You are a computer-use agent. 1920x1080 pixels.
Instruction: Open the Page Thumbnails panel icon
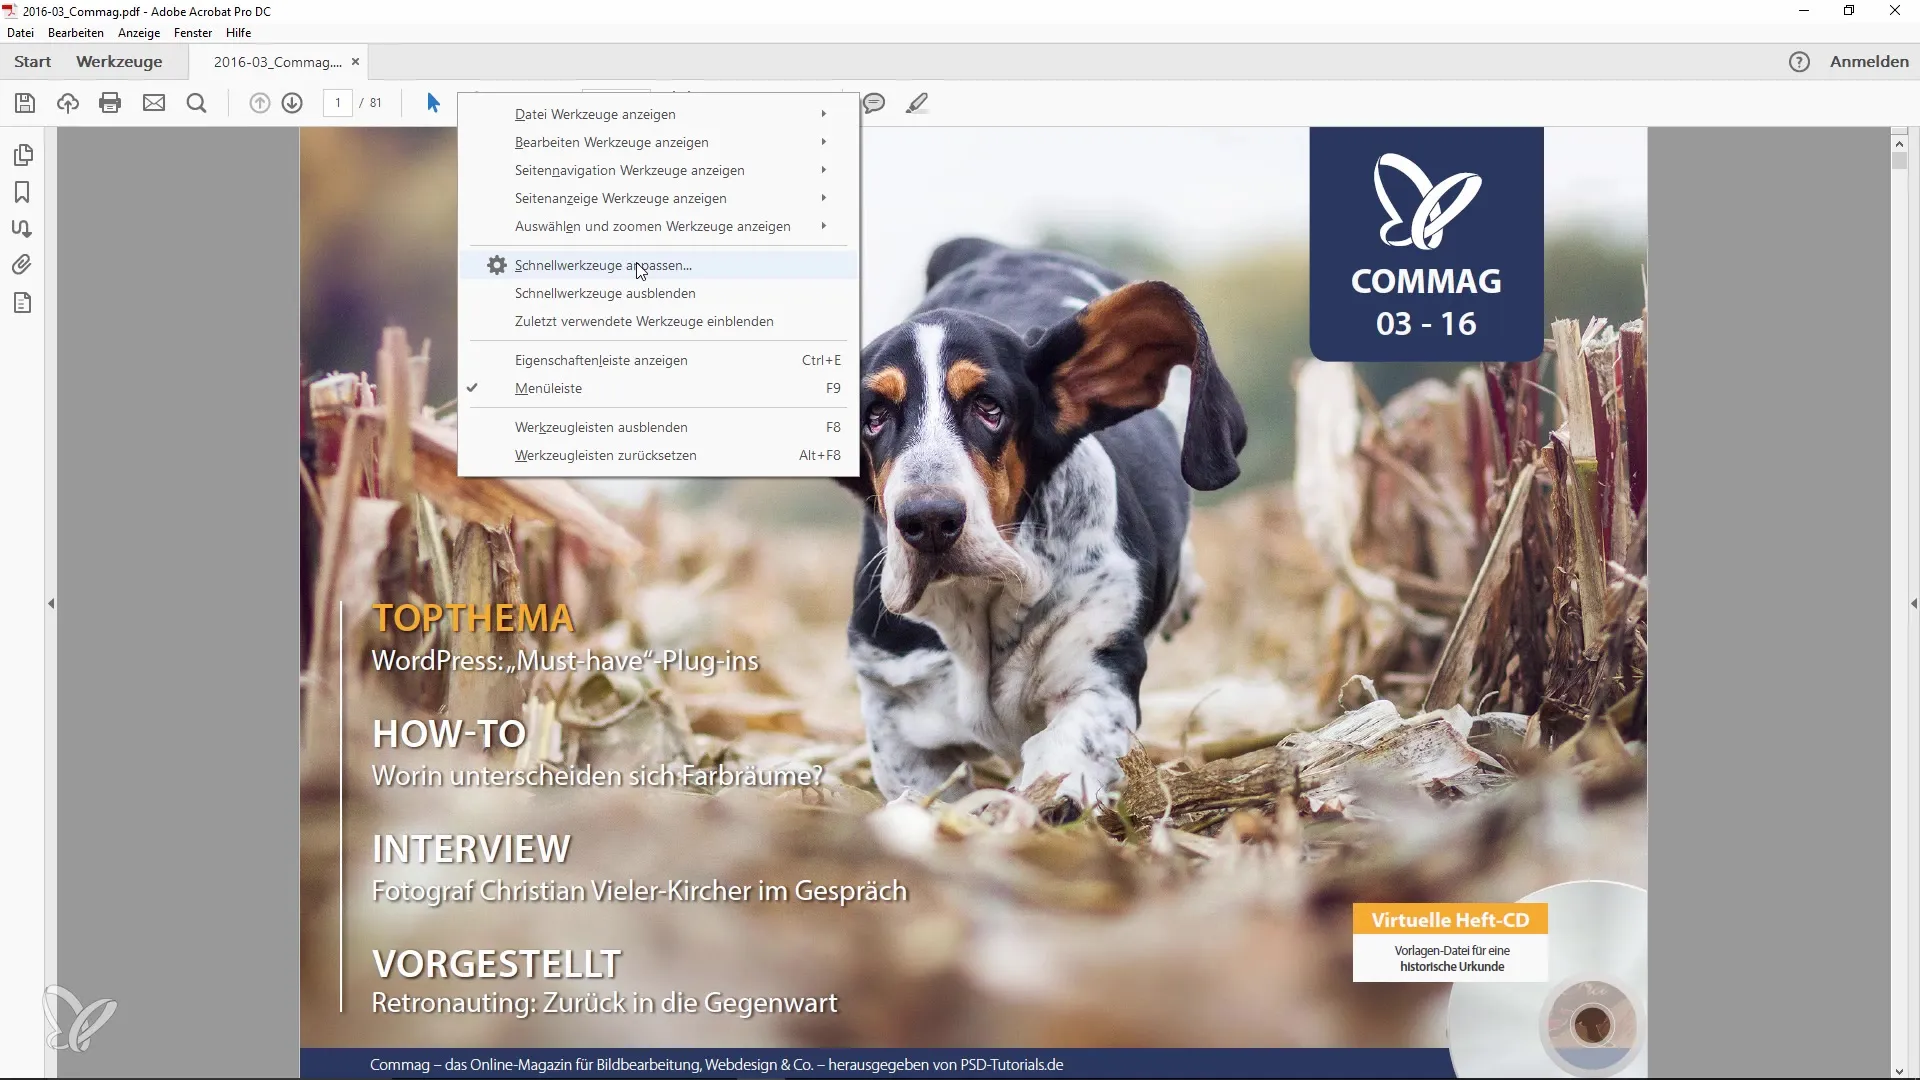tap(23, 155)
